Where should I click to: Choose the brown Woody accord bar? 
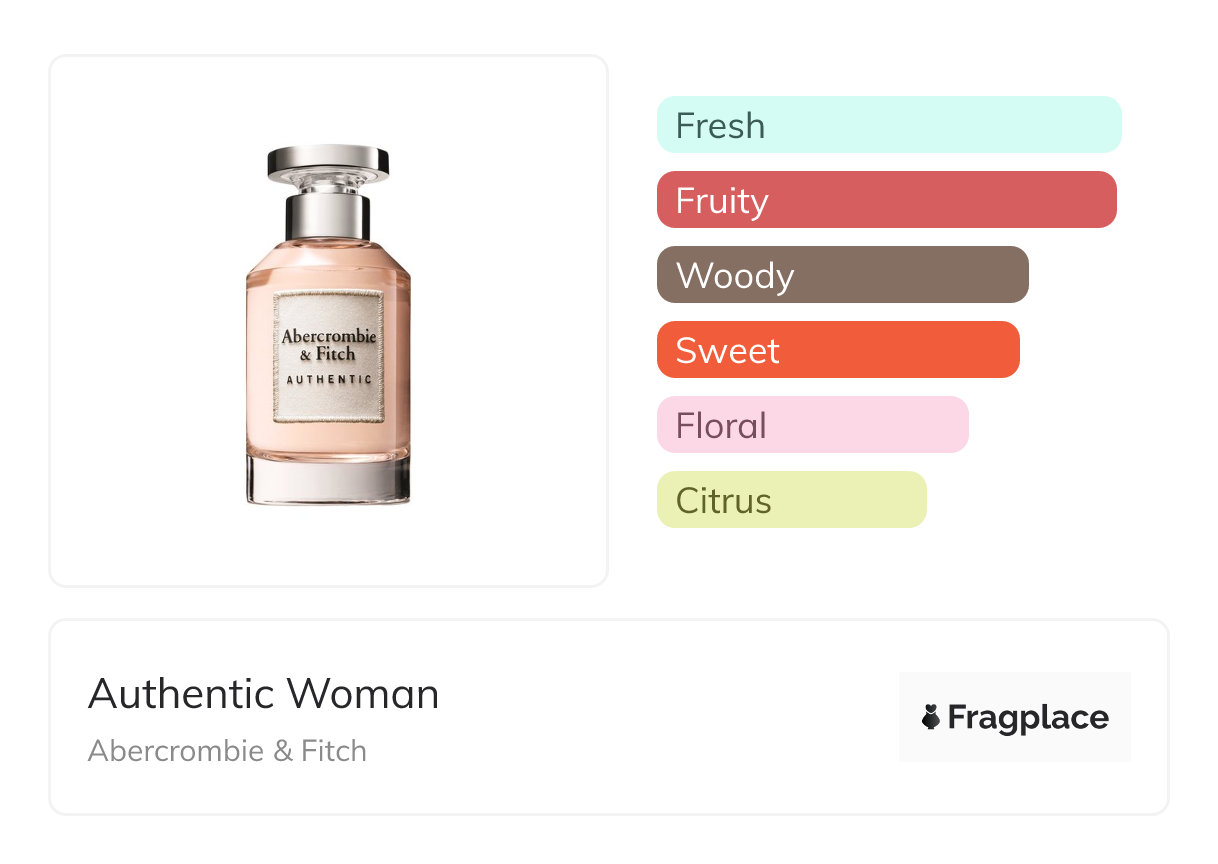click(842, 275)
